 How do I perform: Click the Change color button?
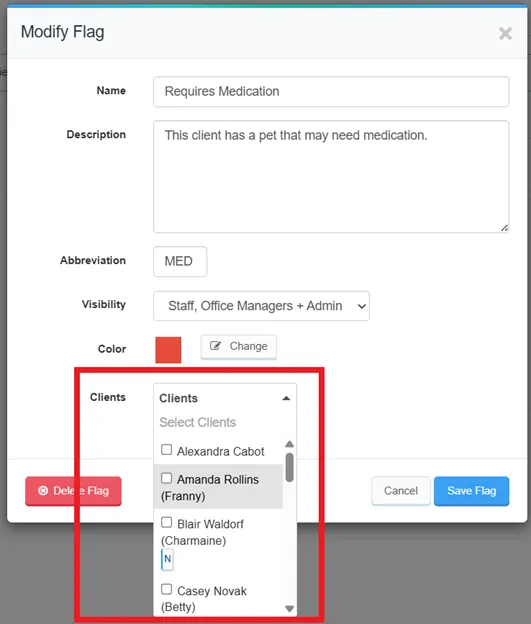(238, 347)
